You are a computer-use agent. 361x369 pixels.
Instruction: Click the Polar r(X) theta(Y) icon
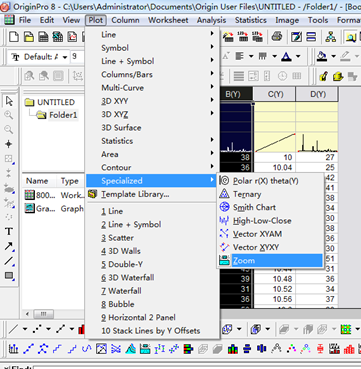click(225, 181)
